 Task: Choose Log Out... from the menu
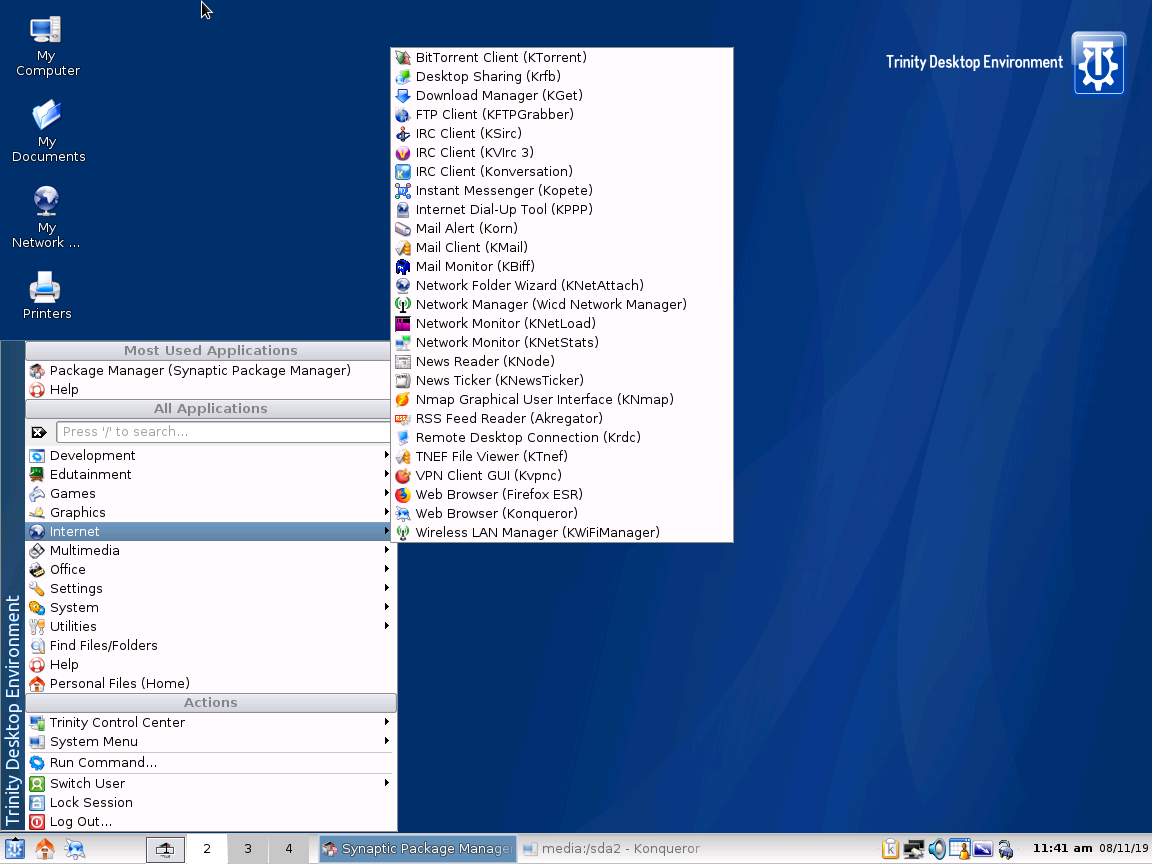click(209, 821)
